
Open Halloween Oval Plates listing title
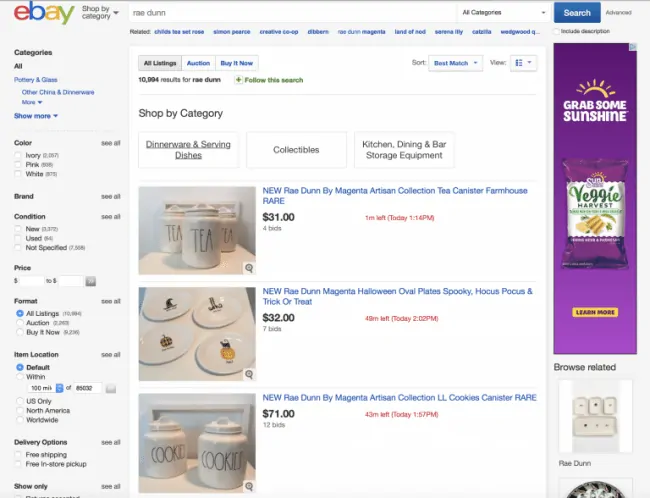(398, 296)
